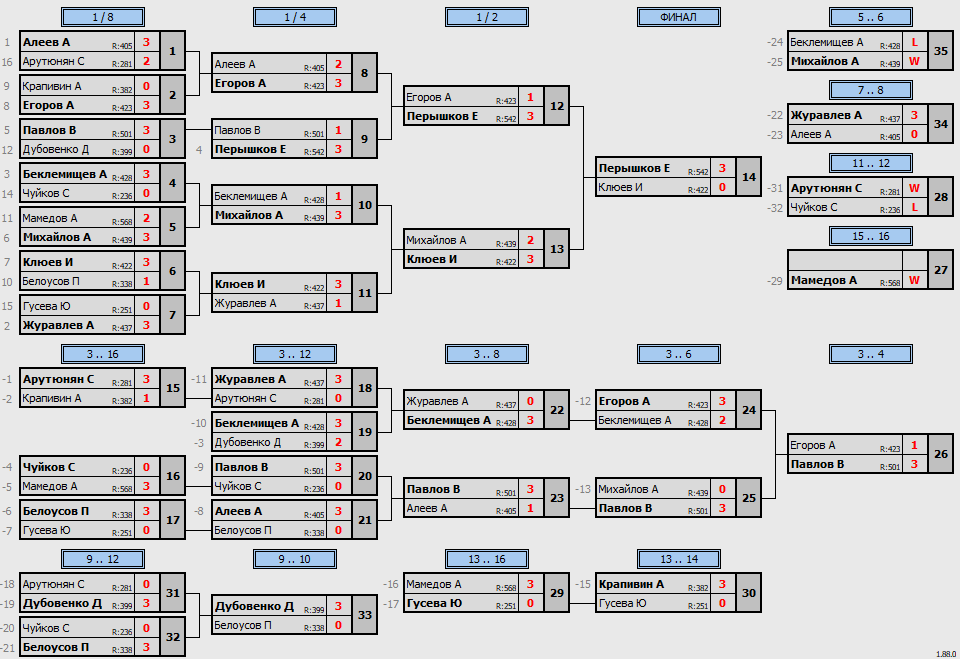Open match number 35 box
The height and width of the screenshot is (659, 960).
(940, 51)
